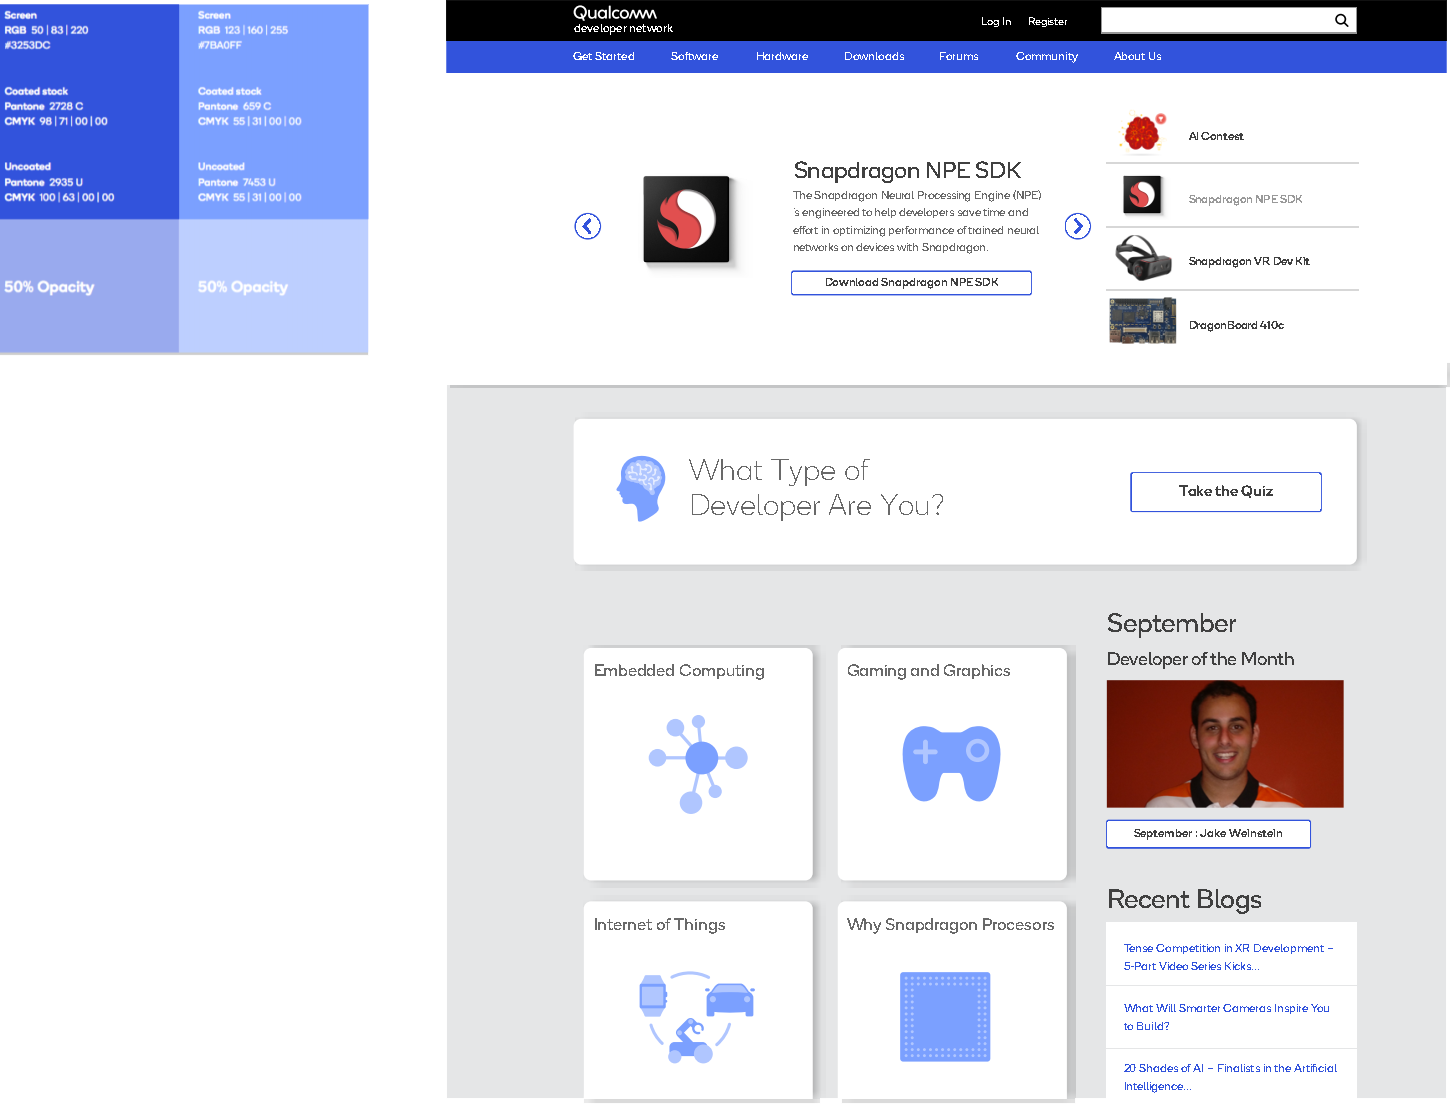
Task: Click the Why Snapdragon Procesors card title
Action: coord(950,924)
